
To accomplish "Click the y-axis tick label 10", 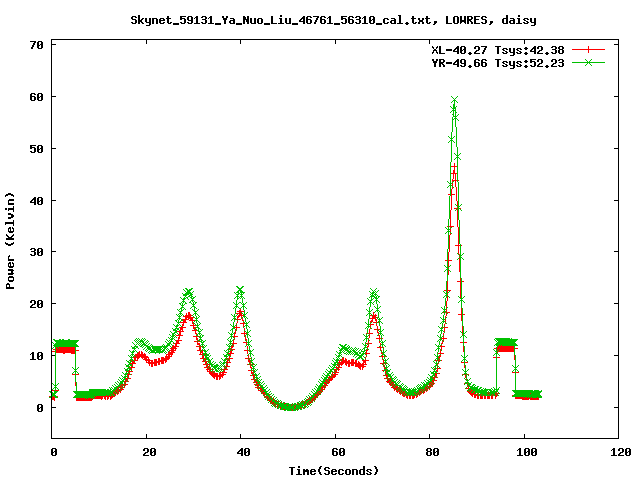I will coord(36,356).
